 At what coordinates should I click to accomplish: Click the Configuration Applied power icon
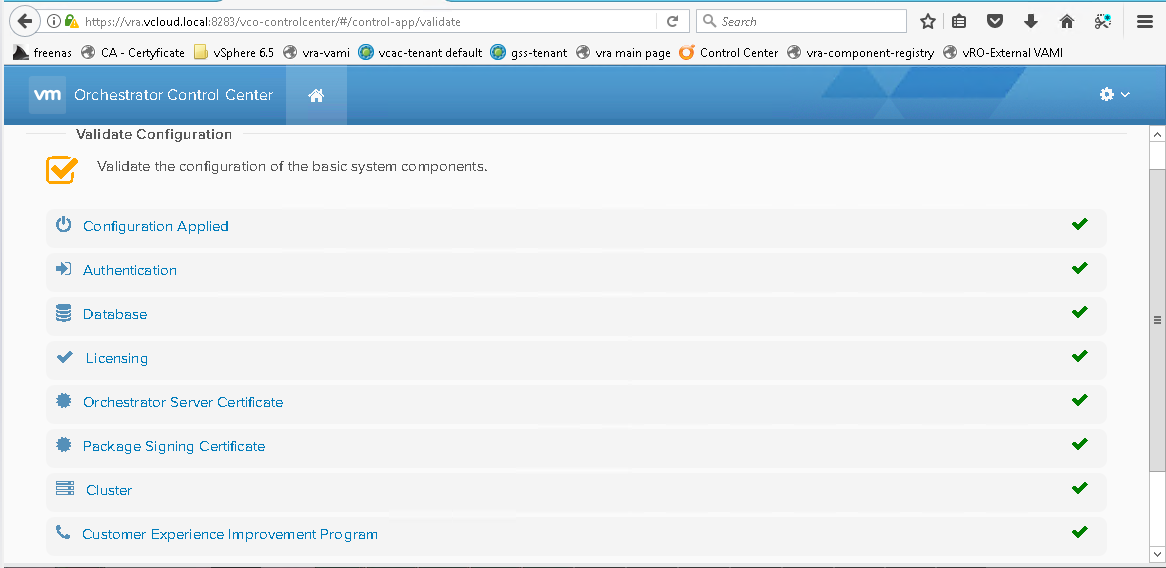tap(64, 225)
